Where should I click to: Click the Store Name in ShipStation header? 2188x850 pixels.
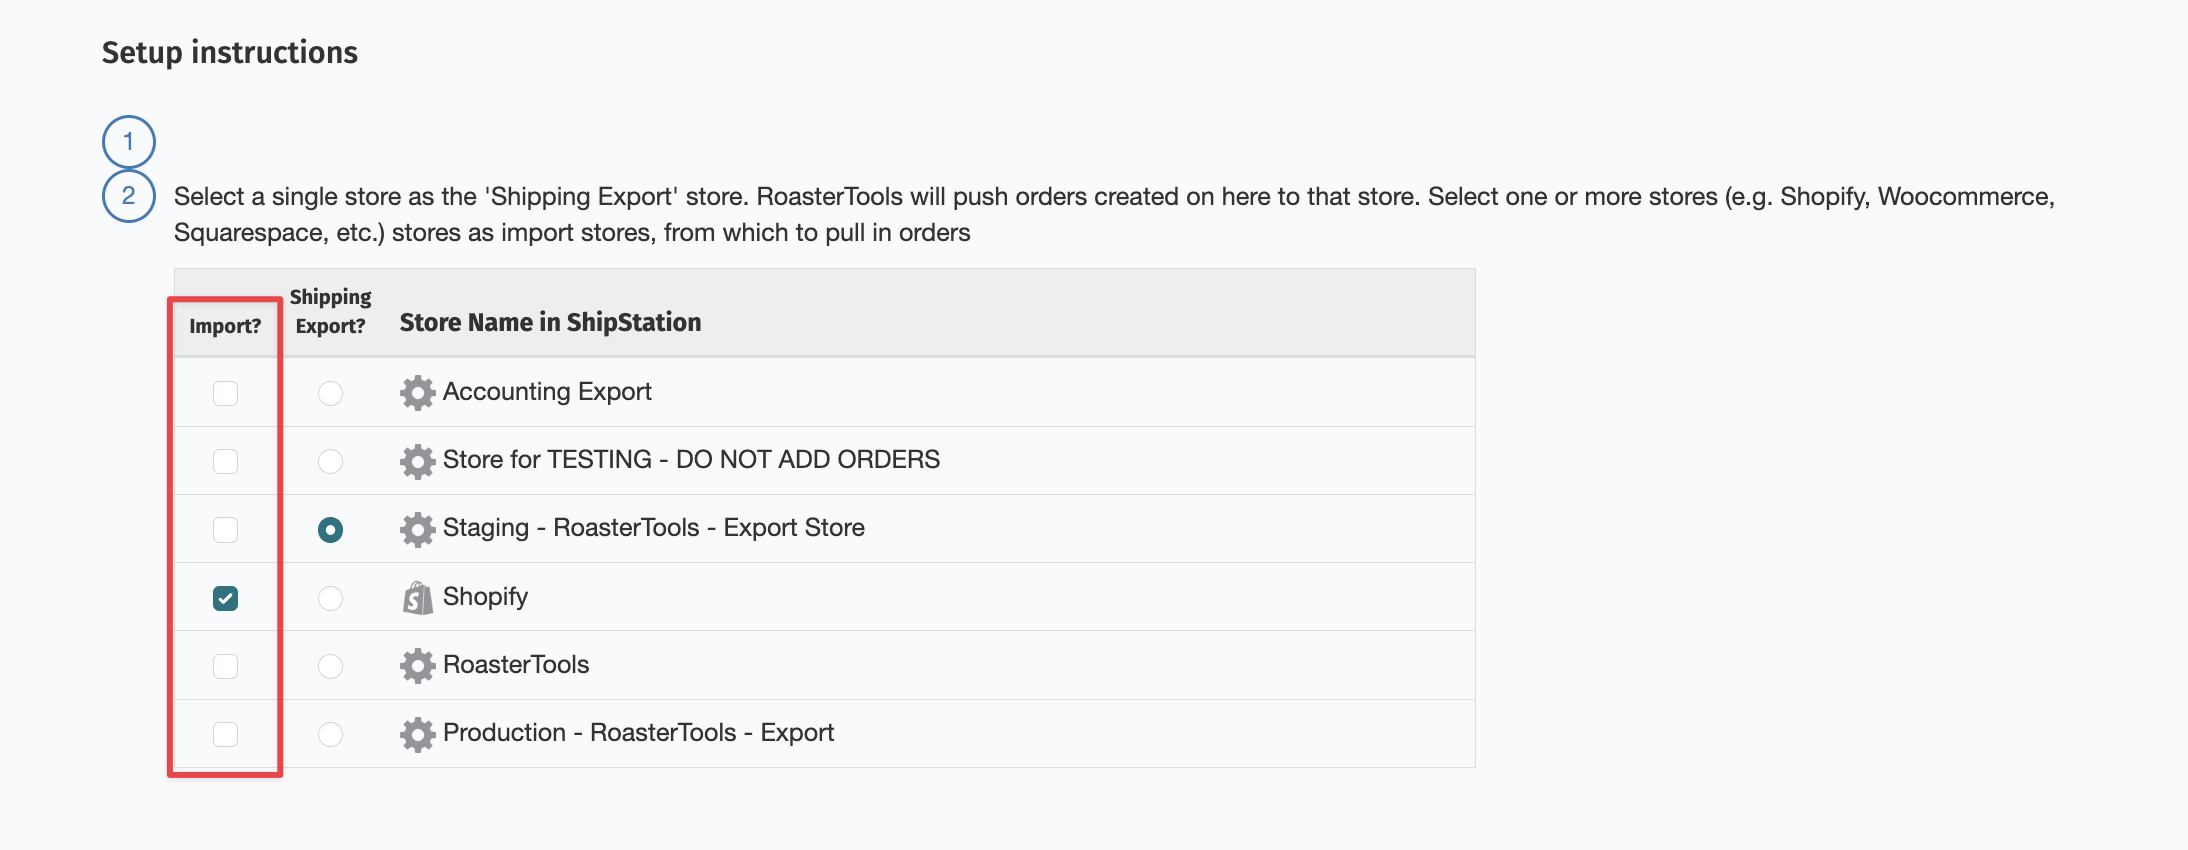coord(550,323)
